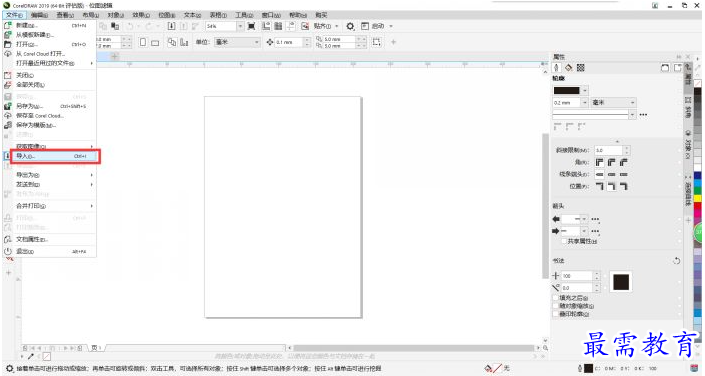Click line style settings ellipsis button

click(x=643, y=115)
